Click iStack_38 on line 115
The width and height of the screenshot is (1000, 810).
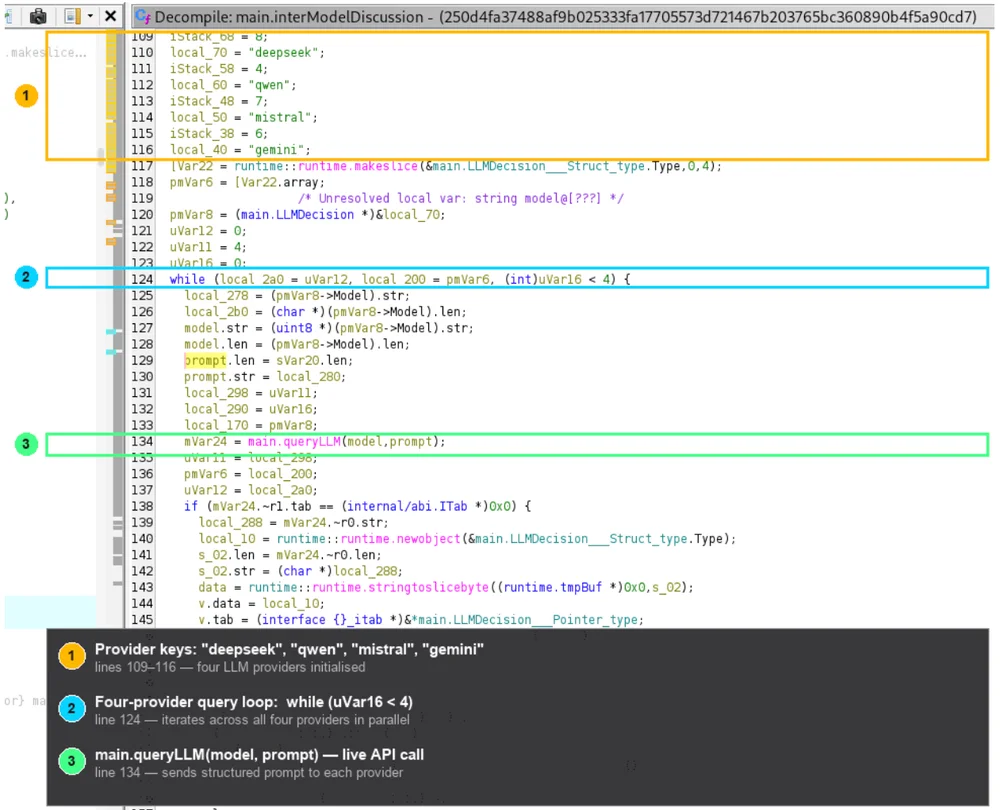[x=202, y=133]
